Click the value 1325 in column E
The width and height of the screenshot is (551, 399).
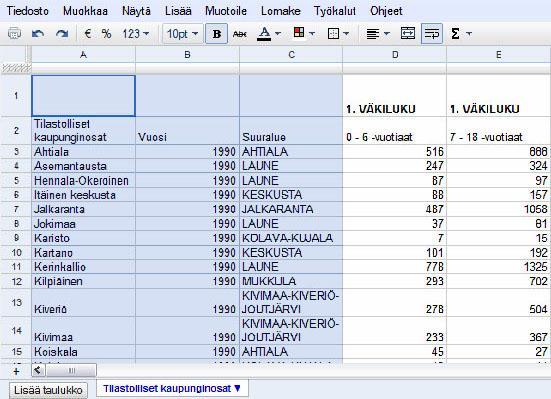coord(499,267)
